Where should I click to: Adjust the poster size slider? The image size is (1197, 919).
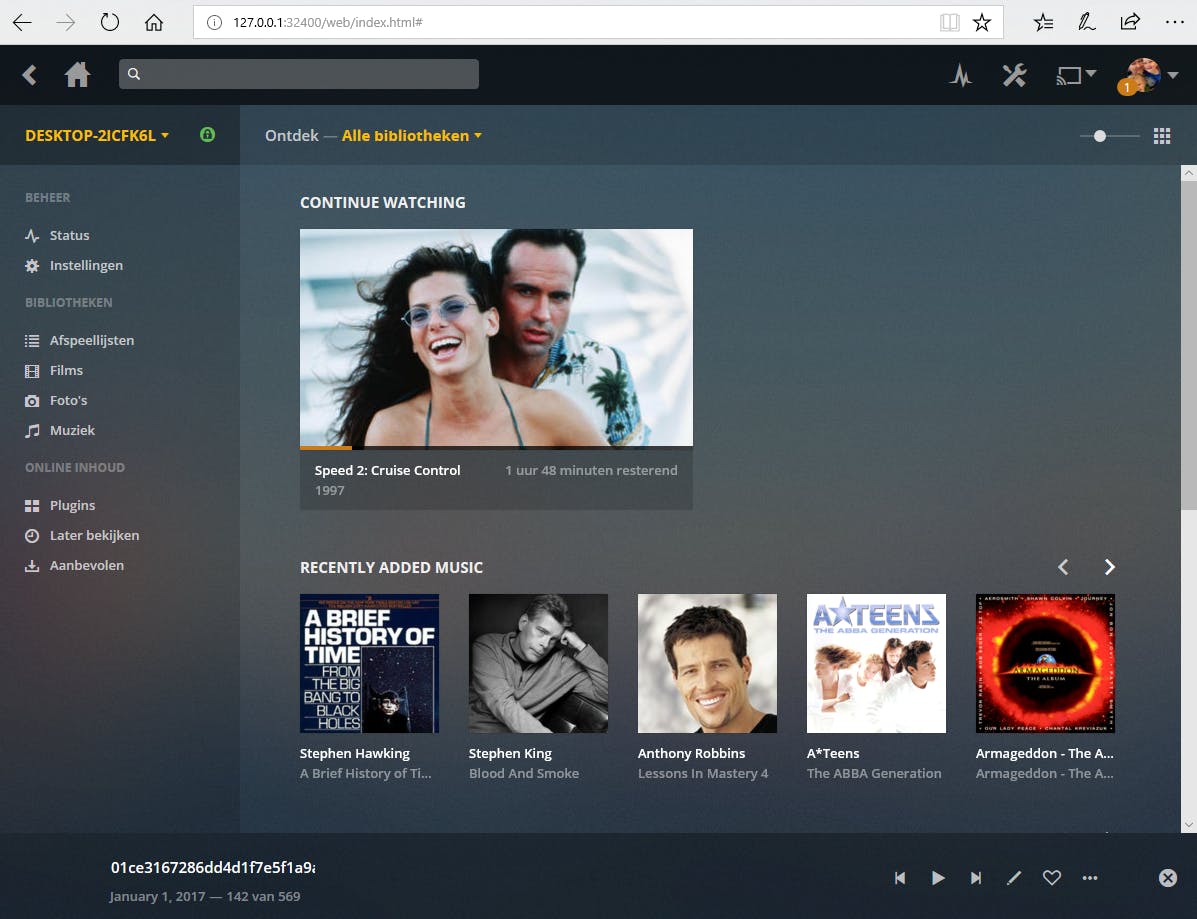(1099, 135)
